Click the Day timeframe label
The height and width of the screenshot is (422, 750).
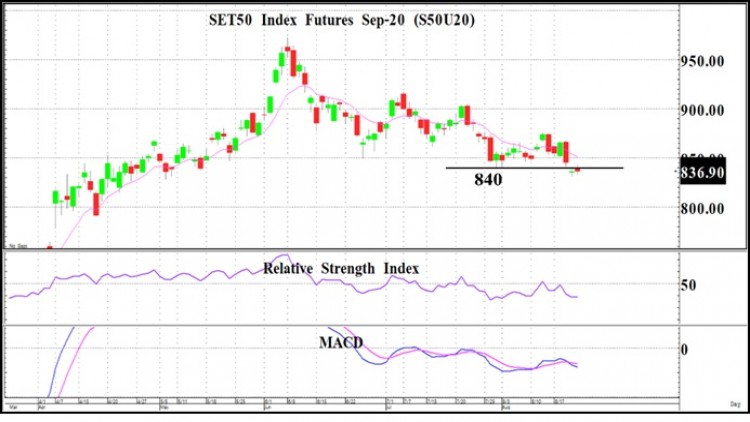(x=735, y=404)
